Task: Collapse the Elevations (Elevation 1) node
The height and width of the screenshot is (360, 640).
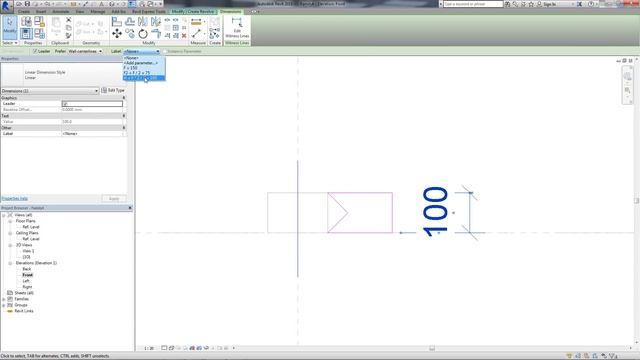Action: coord(10,263)
